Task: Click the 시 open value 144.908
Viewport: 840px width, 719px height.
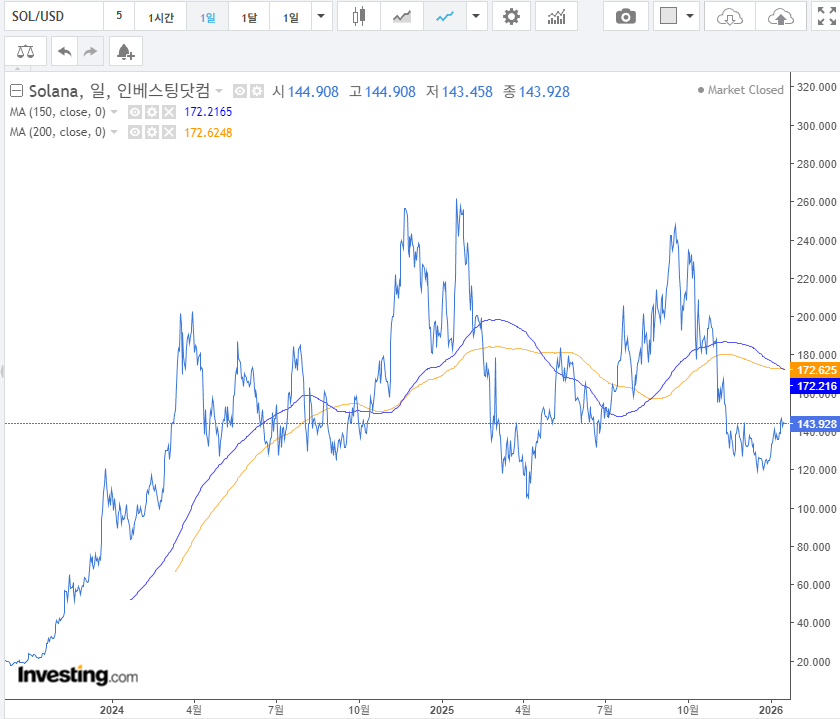Action: click(x=313, y=92)
